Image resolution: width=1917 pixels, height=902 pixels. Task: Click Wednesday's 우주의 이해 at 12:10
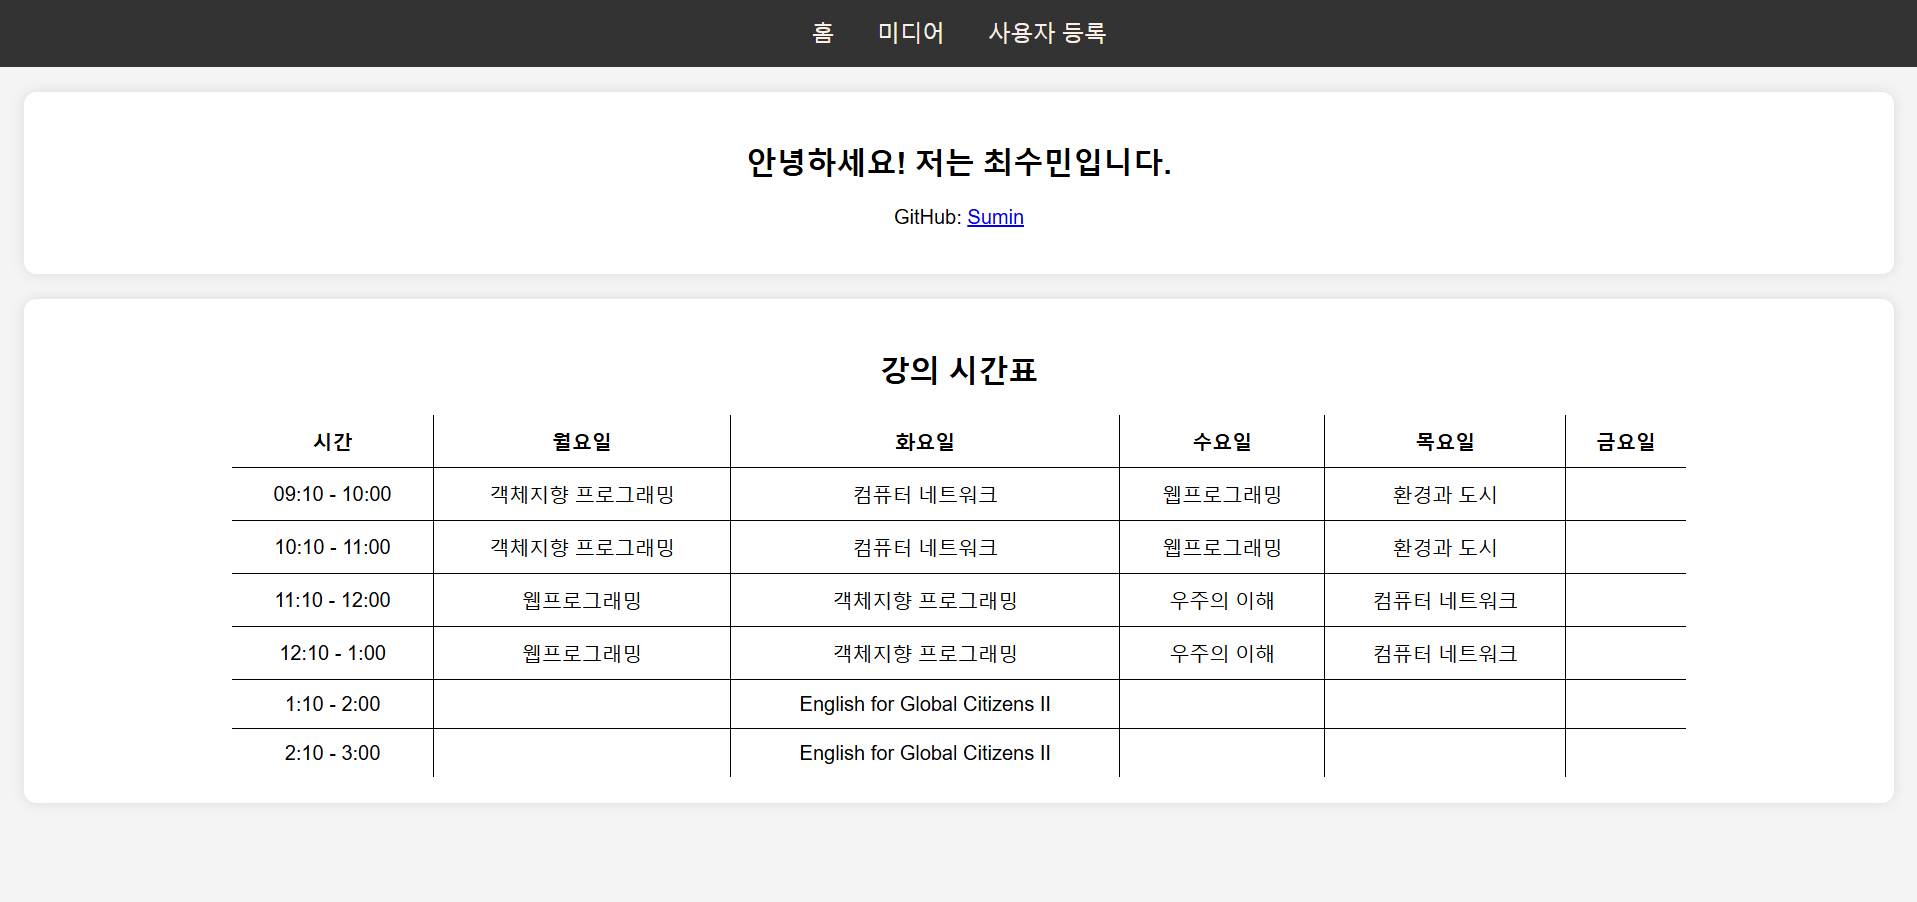point(1221,653)
